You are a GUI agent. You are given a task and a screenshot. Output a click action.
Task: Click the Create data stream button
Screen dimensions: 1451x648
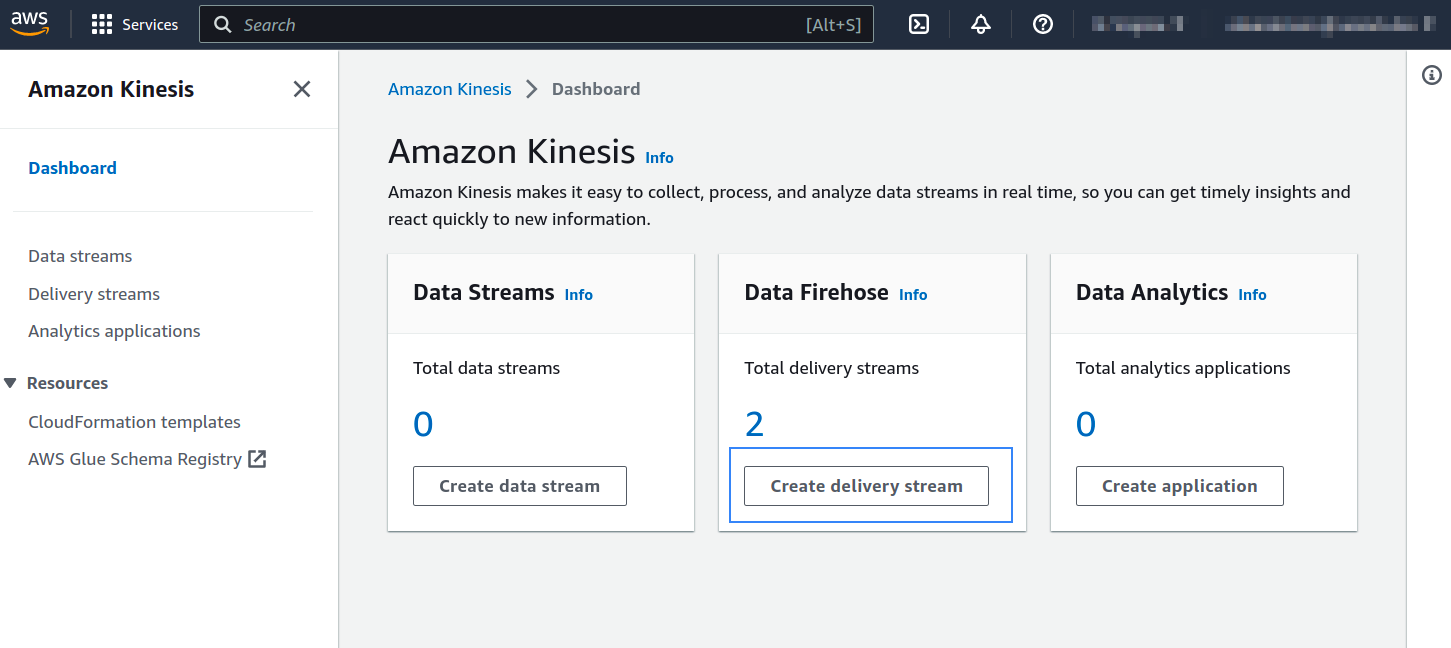(x=520, y=486)
